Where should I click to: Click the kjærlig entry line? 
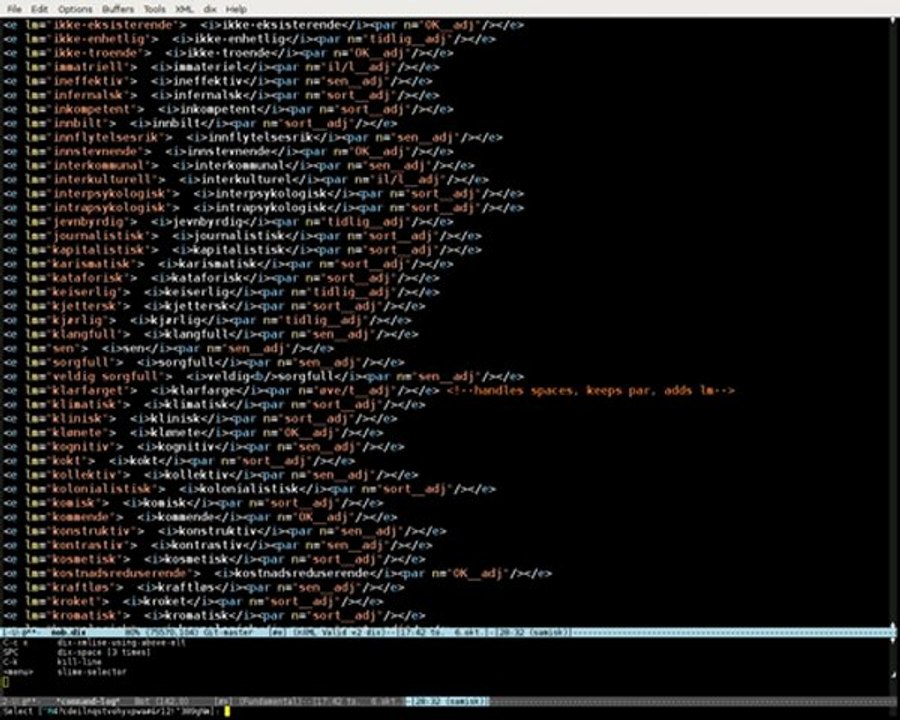[x=207, y=320]
